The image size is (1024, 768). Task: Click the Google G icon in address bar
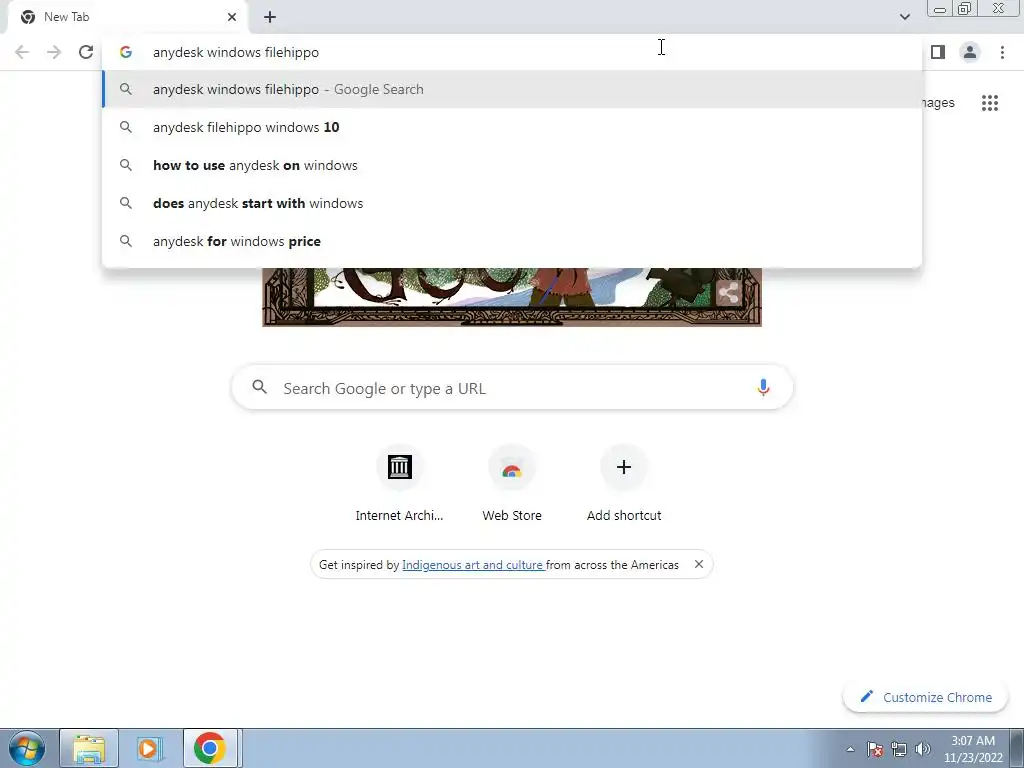pos(126,52)
